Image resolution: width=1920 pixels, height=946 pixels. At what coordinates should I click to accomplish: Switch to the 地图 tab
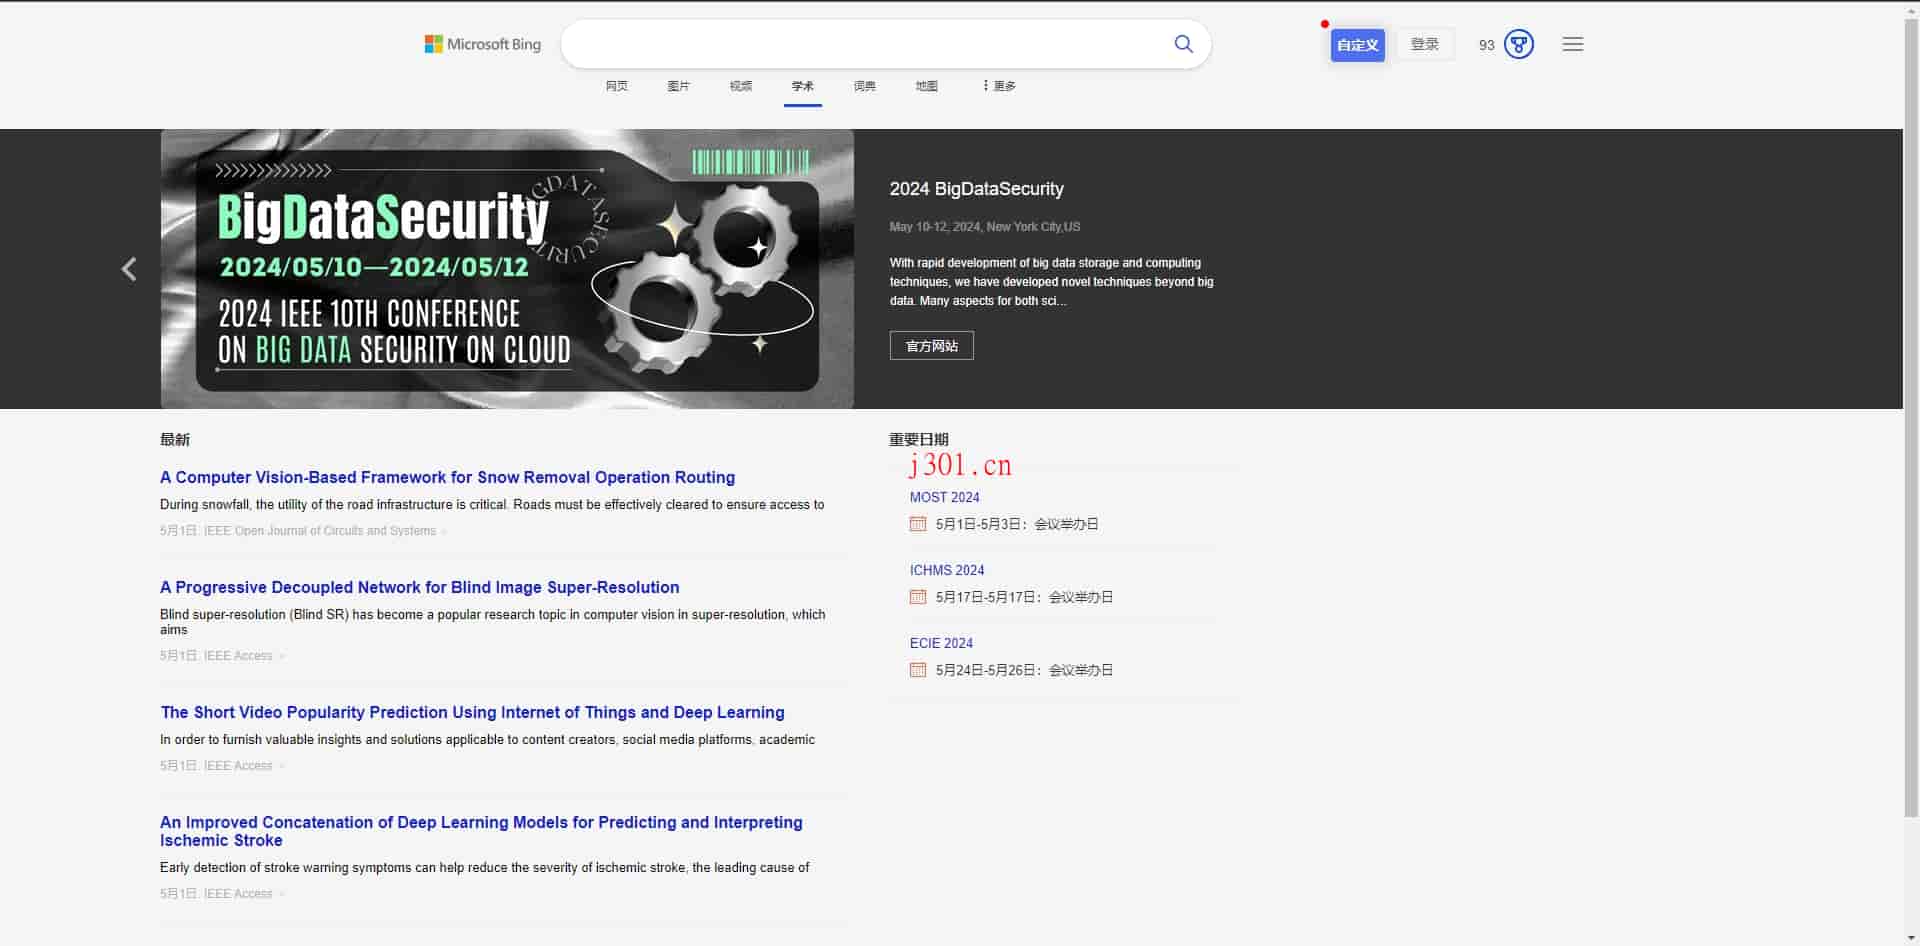point(927,86)
